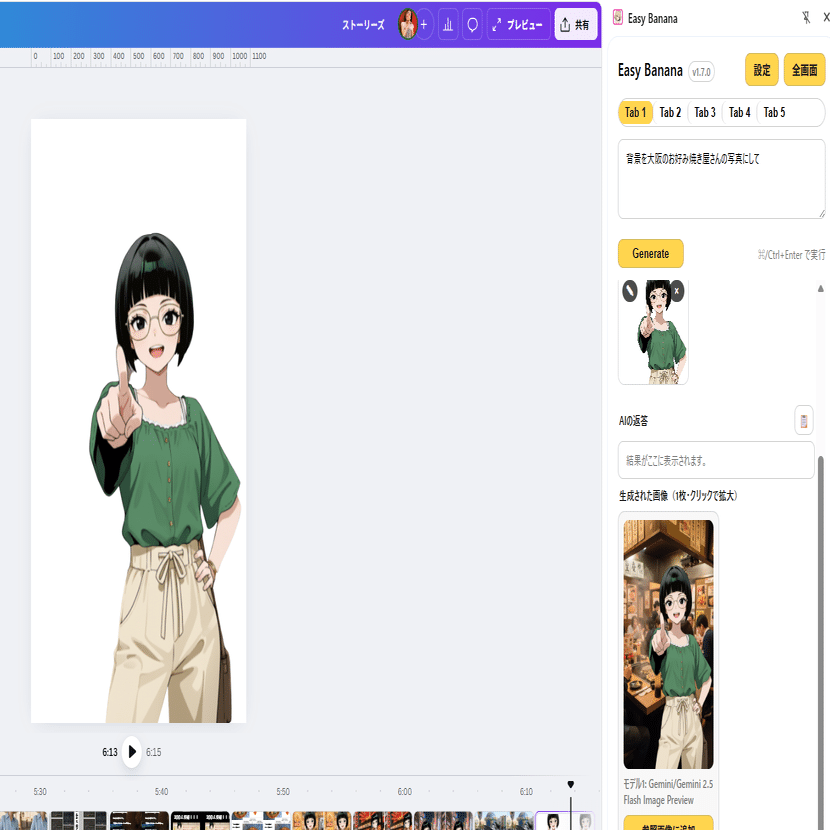Click the playhead marker on the timeline
Image resolution: width=830 pixels, height=830 pixels.
pos(570,784)
